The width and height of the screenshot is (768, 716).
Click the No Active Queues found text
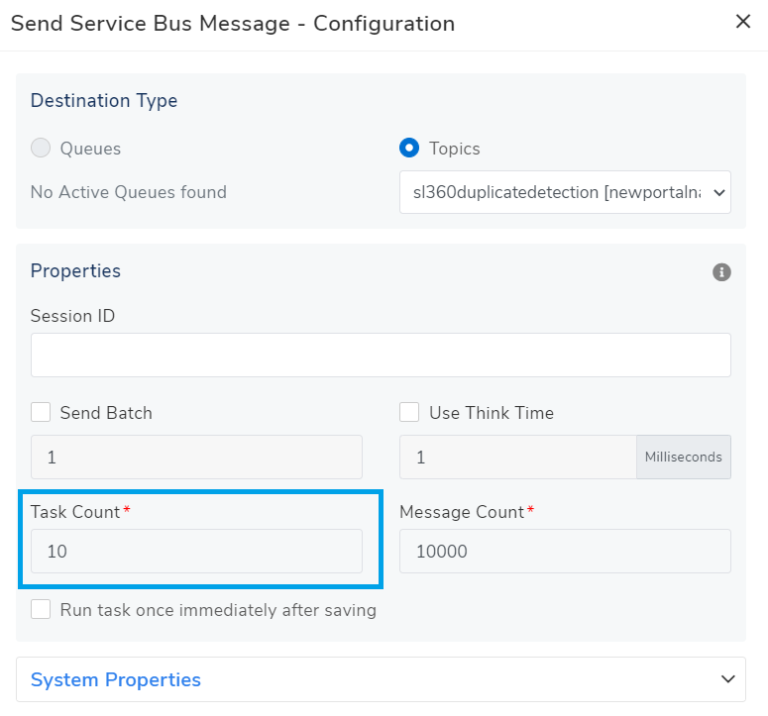[129, 192]
